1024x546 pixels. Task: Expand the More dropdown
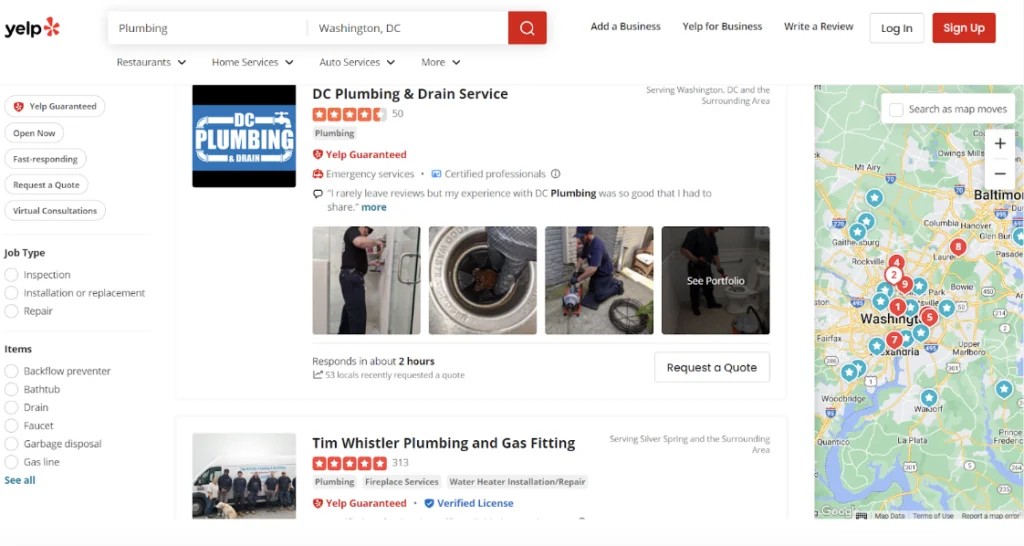tap(440, 62)
